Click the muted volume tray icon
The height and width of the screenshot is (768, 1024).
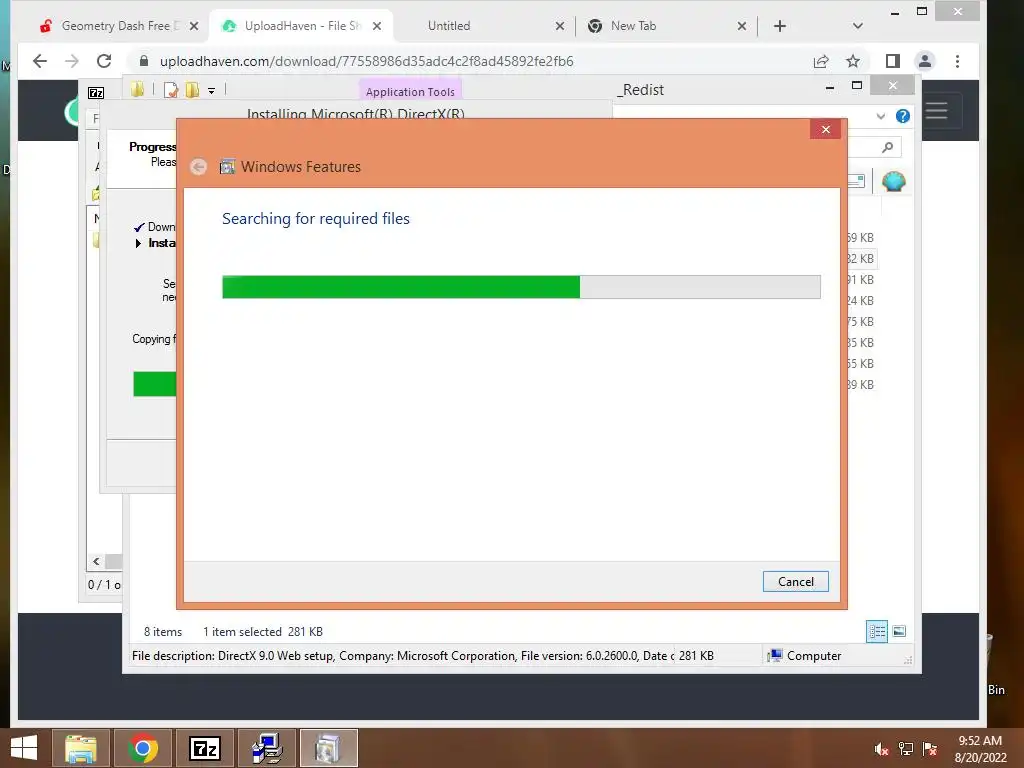click(x=881, y=749)
